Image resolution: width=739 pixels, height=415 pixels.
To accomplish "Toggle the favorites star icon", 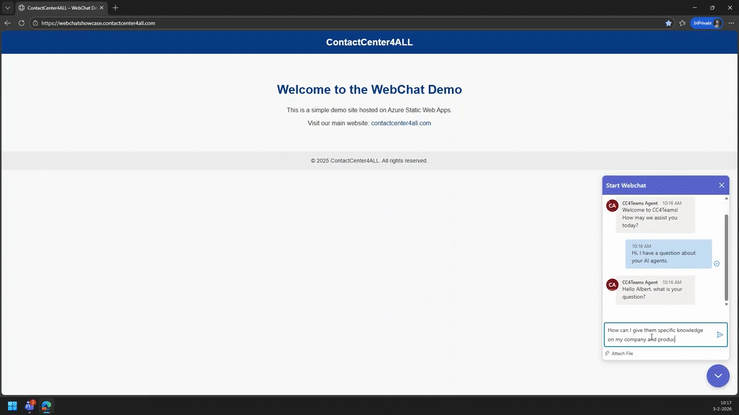I will [668, 23].
